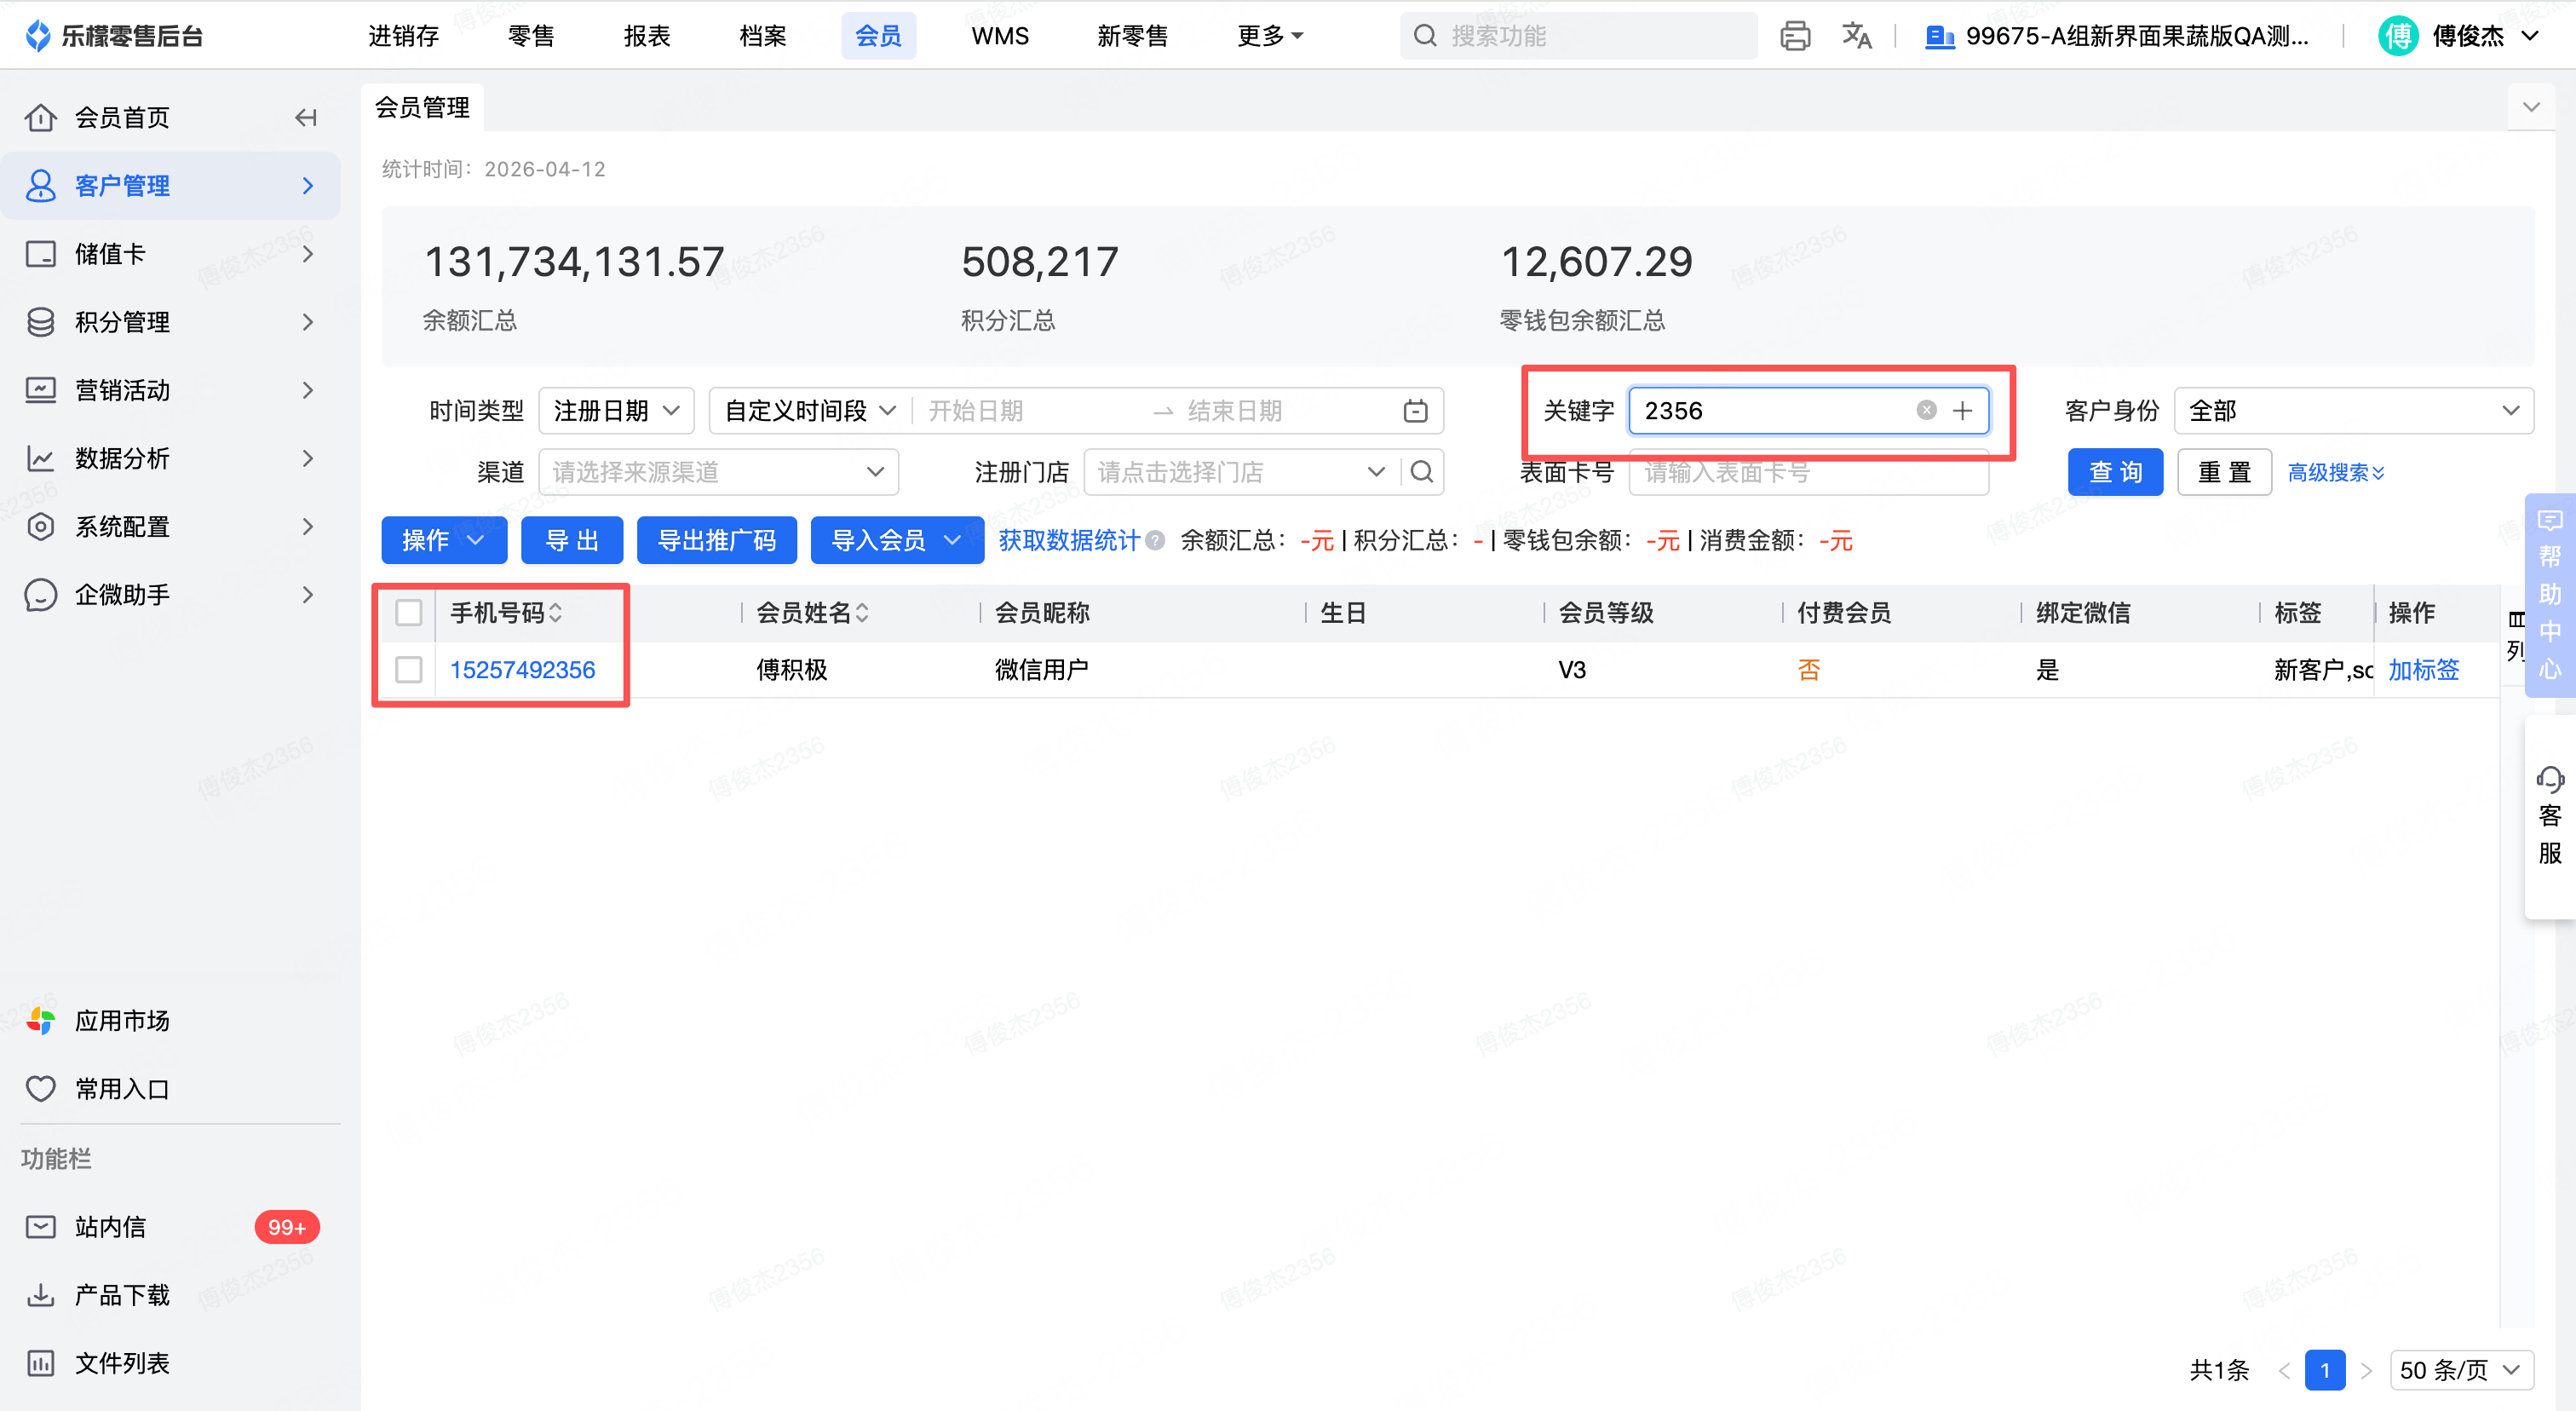Clear the keyword field with the X icon

[1926, 410]
